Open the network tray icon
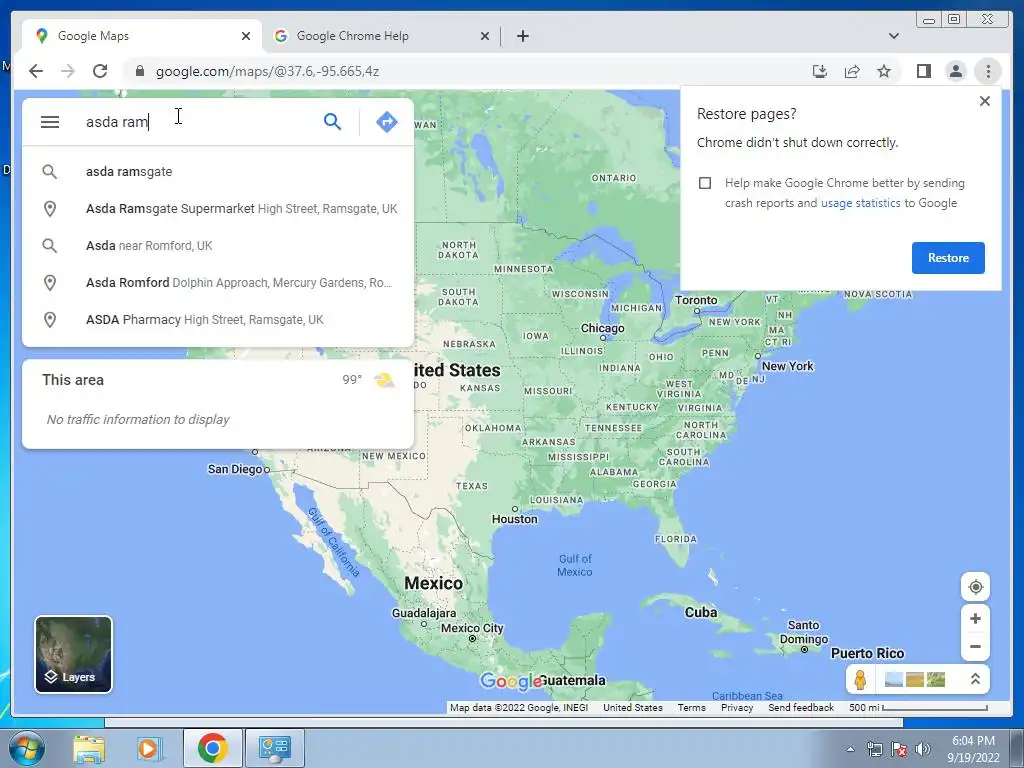Image resolution: width=1024 pixels, height=768 pixels. (874, 749)
